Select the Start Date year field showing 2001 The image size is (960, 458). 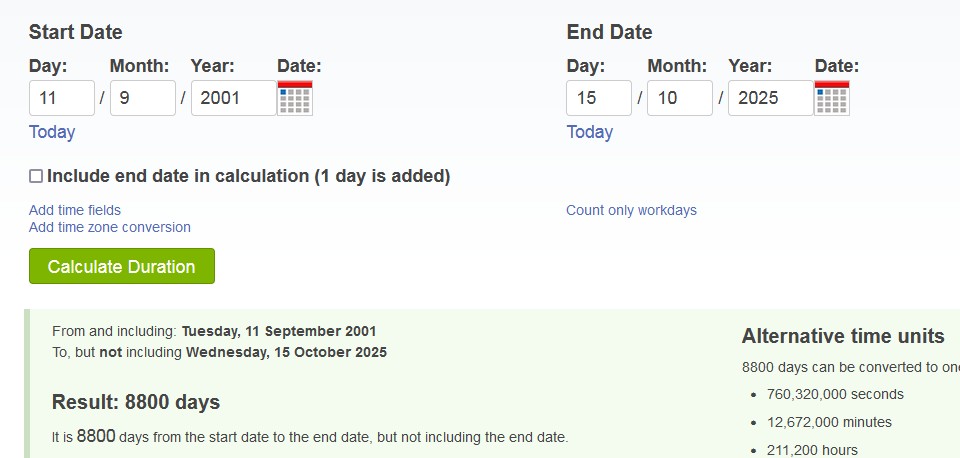click(x=233, y=98)
